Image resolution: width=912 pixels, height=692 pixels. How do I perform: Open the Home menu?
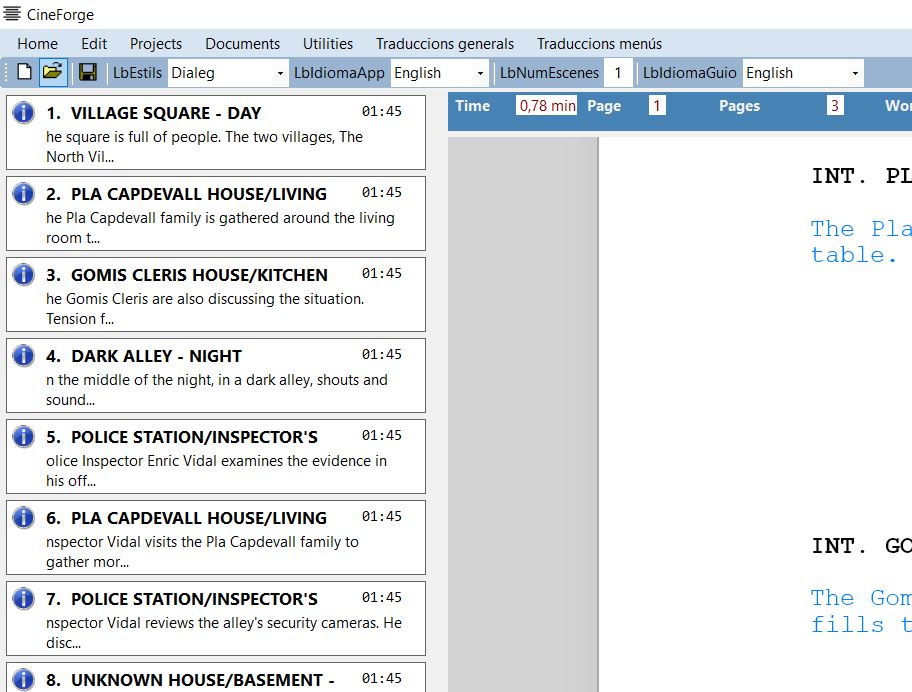(37, 44)
